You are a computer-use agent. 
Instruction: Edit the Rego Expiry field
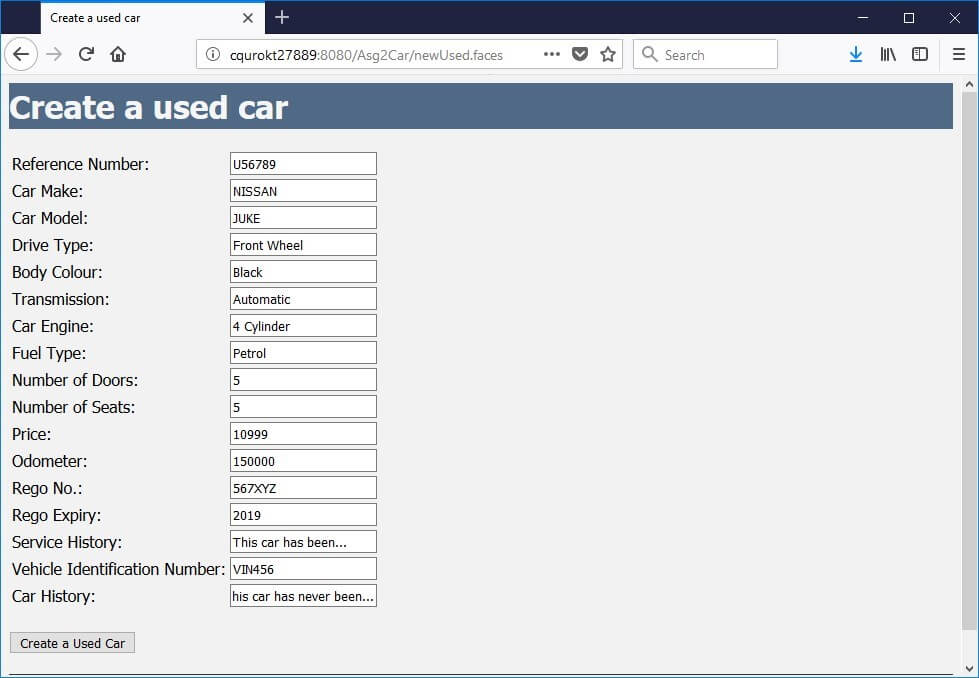[303, 514]
